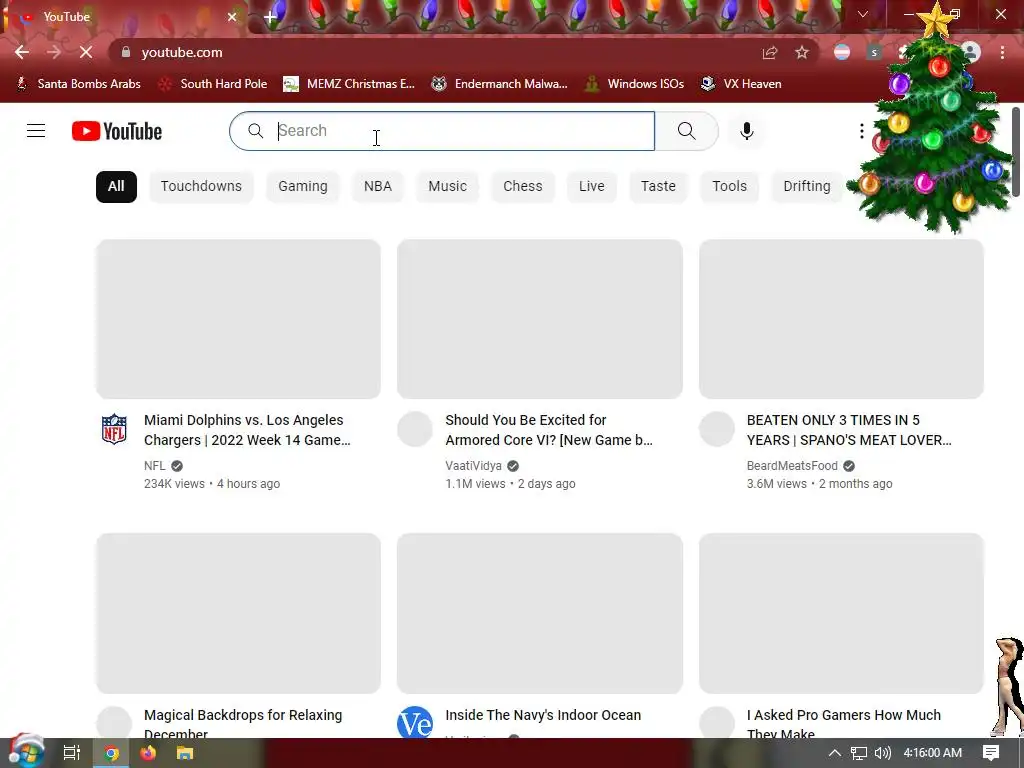Click the striped extension icon in toolbar

point(842,52)
